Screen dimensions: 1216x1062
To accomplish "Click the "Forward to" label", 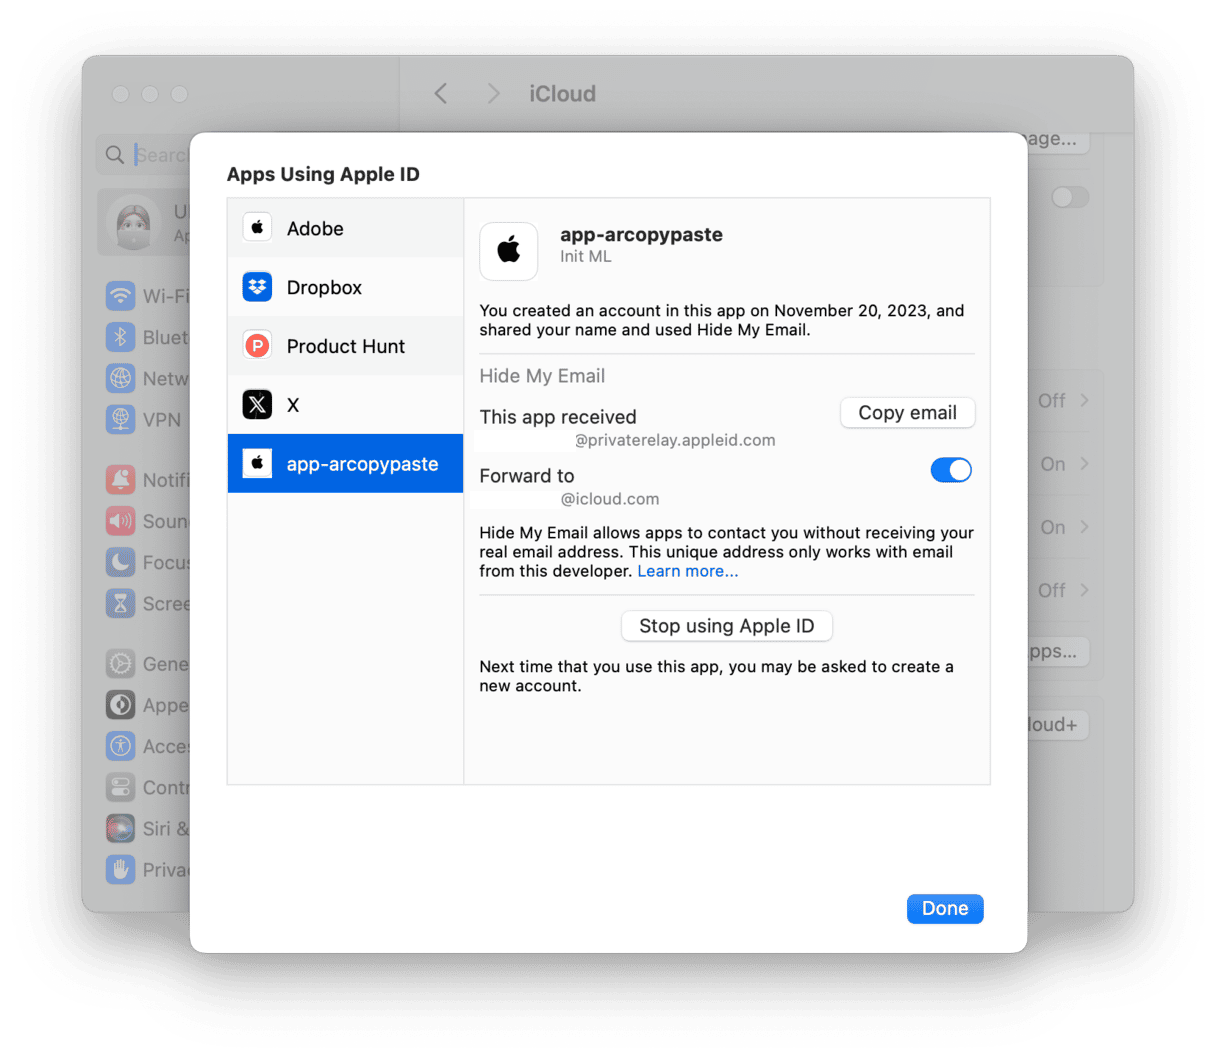I will click(x=527, y=476).
